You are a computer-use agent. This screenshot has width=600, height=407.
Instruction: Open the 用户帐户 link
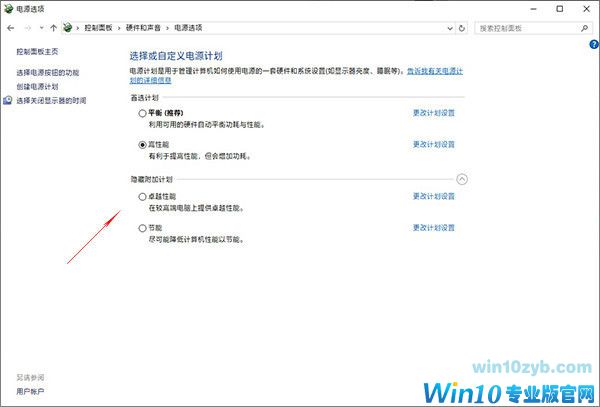point(30,391)
